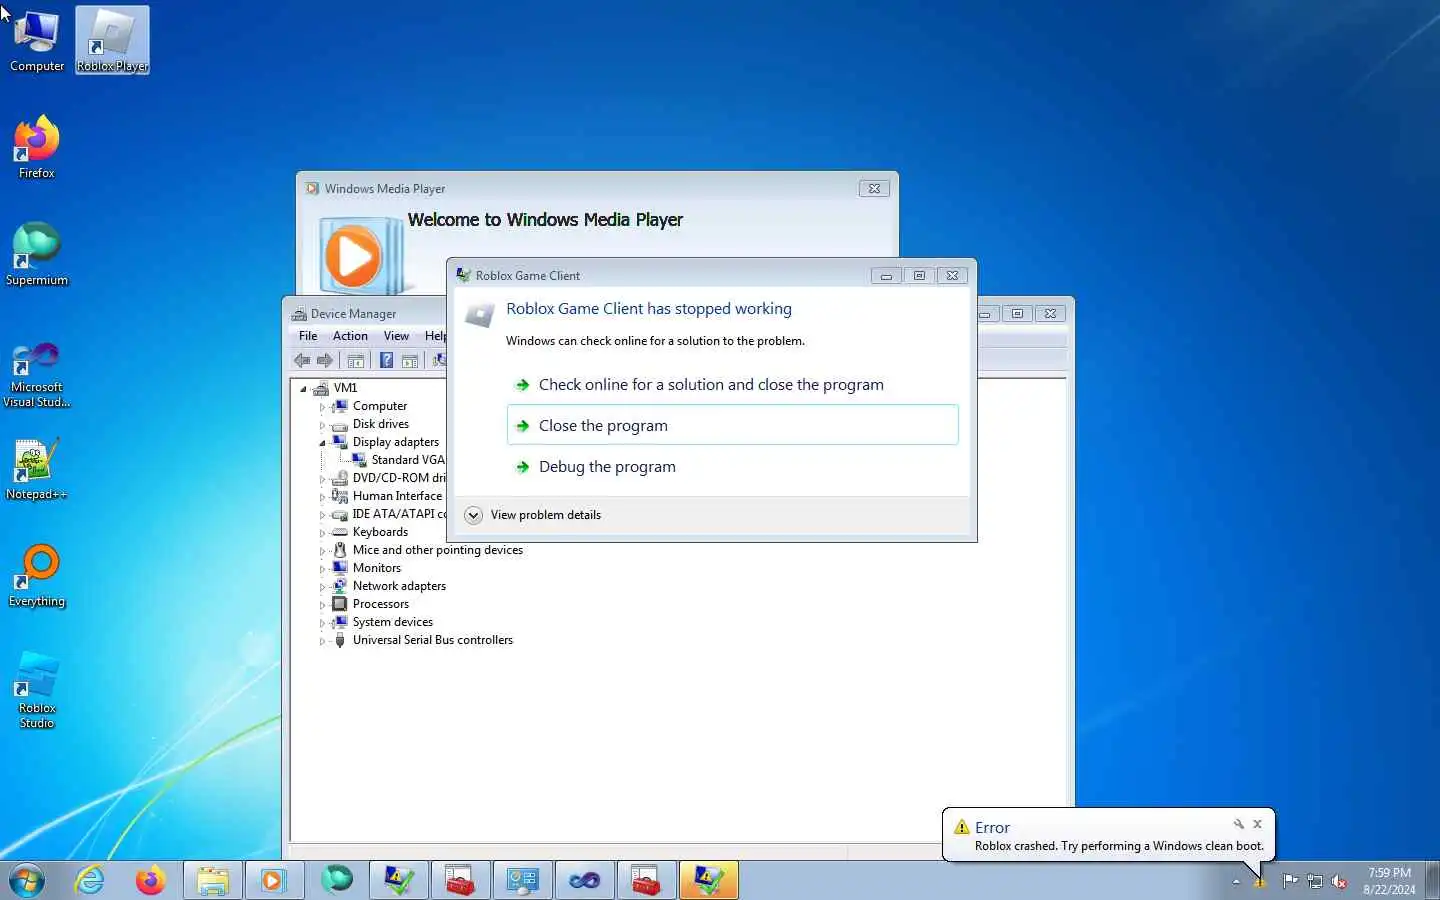Select the Human Interface devices tree label
The height and width of the screenshot is (900, 1440).
pyautogui.click(x=397, y=496)
